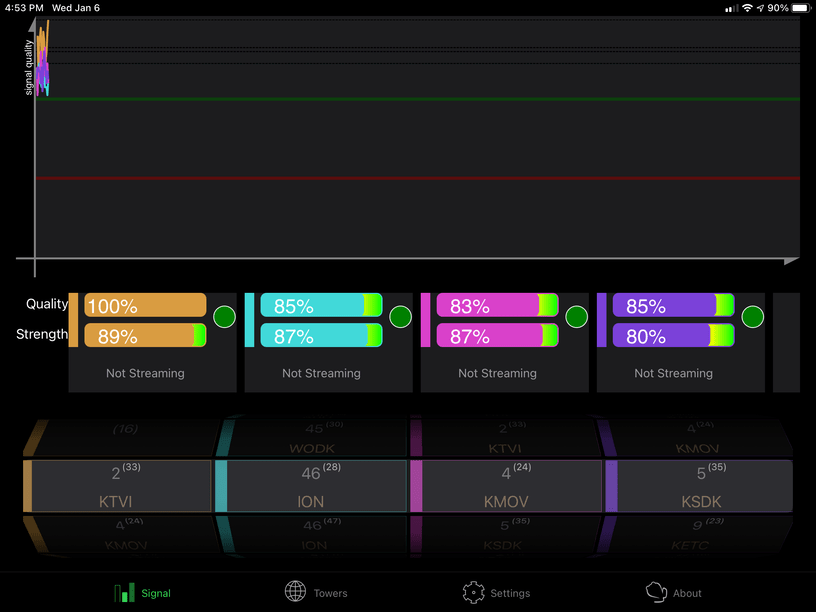The image size is (816, 612).
Task: Select the magenta 87% strength bar
Action: (x=497, y=336)
